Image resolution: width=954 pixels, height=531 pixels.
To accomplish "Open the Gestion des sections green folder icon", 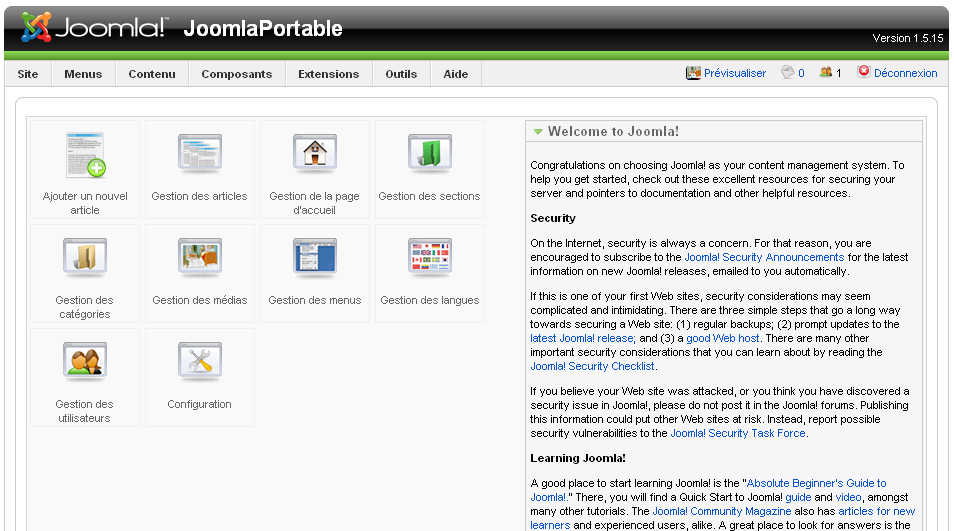I will (430, 154).
